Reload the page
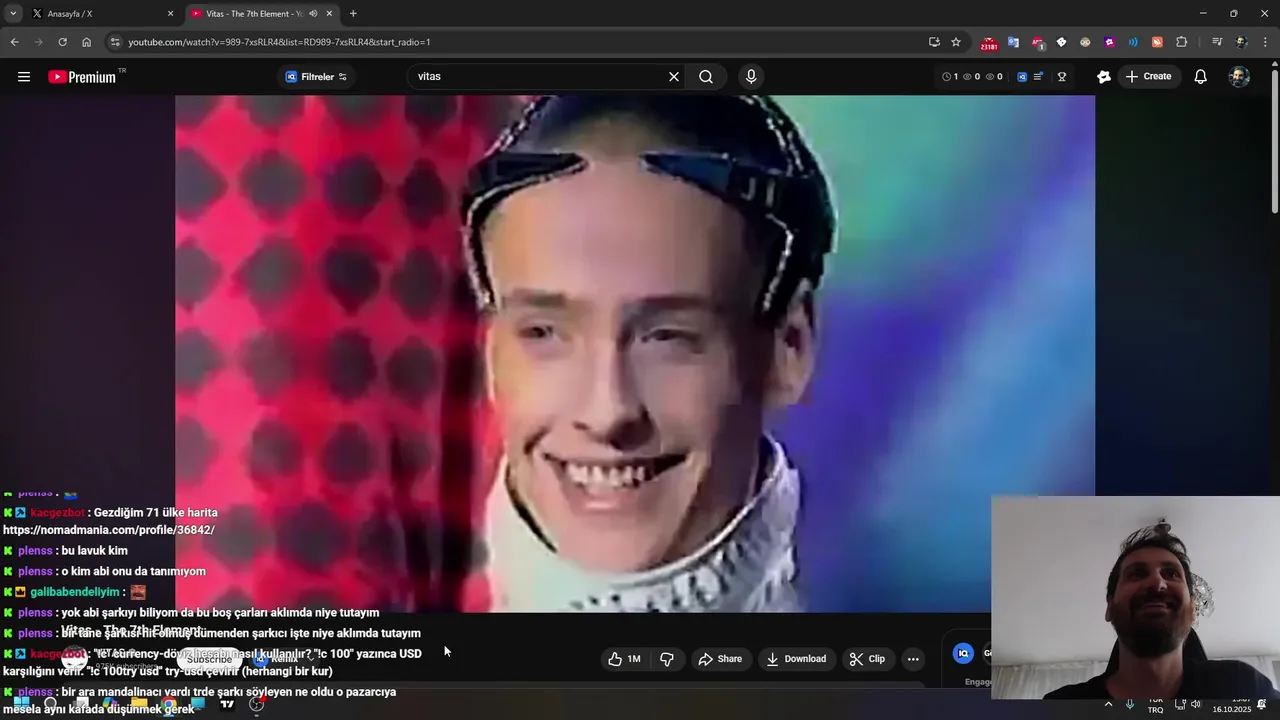Screen dimensions: 1280x720 point(62,42)
